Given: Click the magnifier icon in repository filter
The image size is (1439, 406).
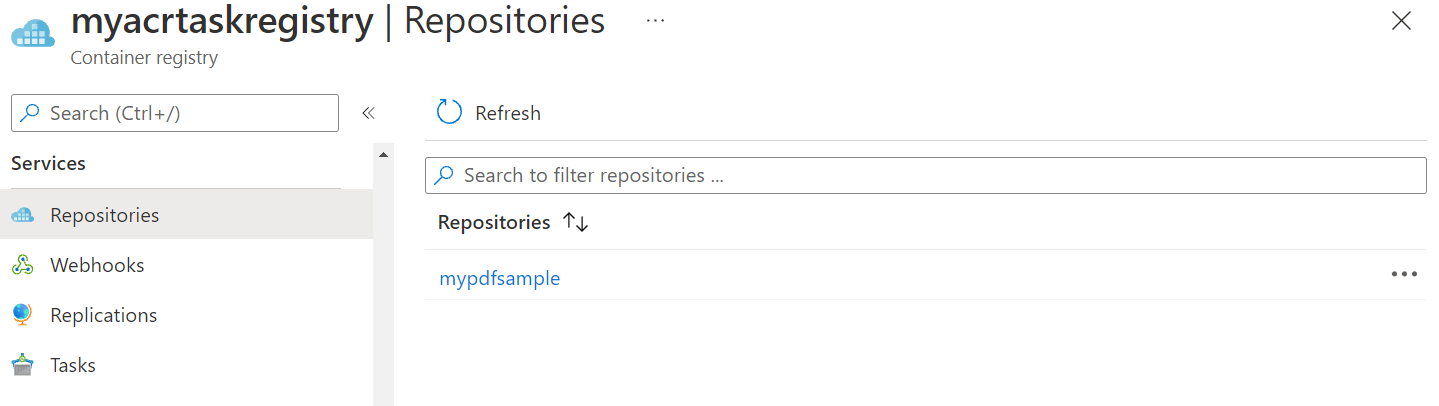Looking at the screenshot, I should pyautogui.click(x=445, y=175).
